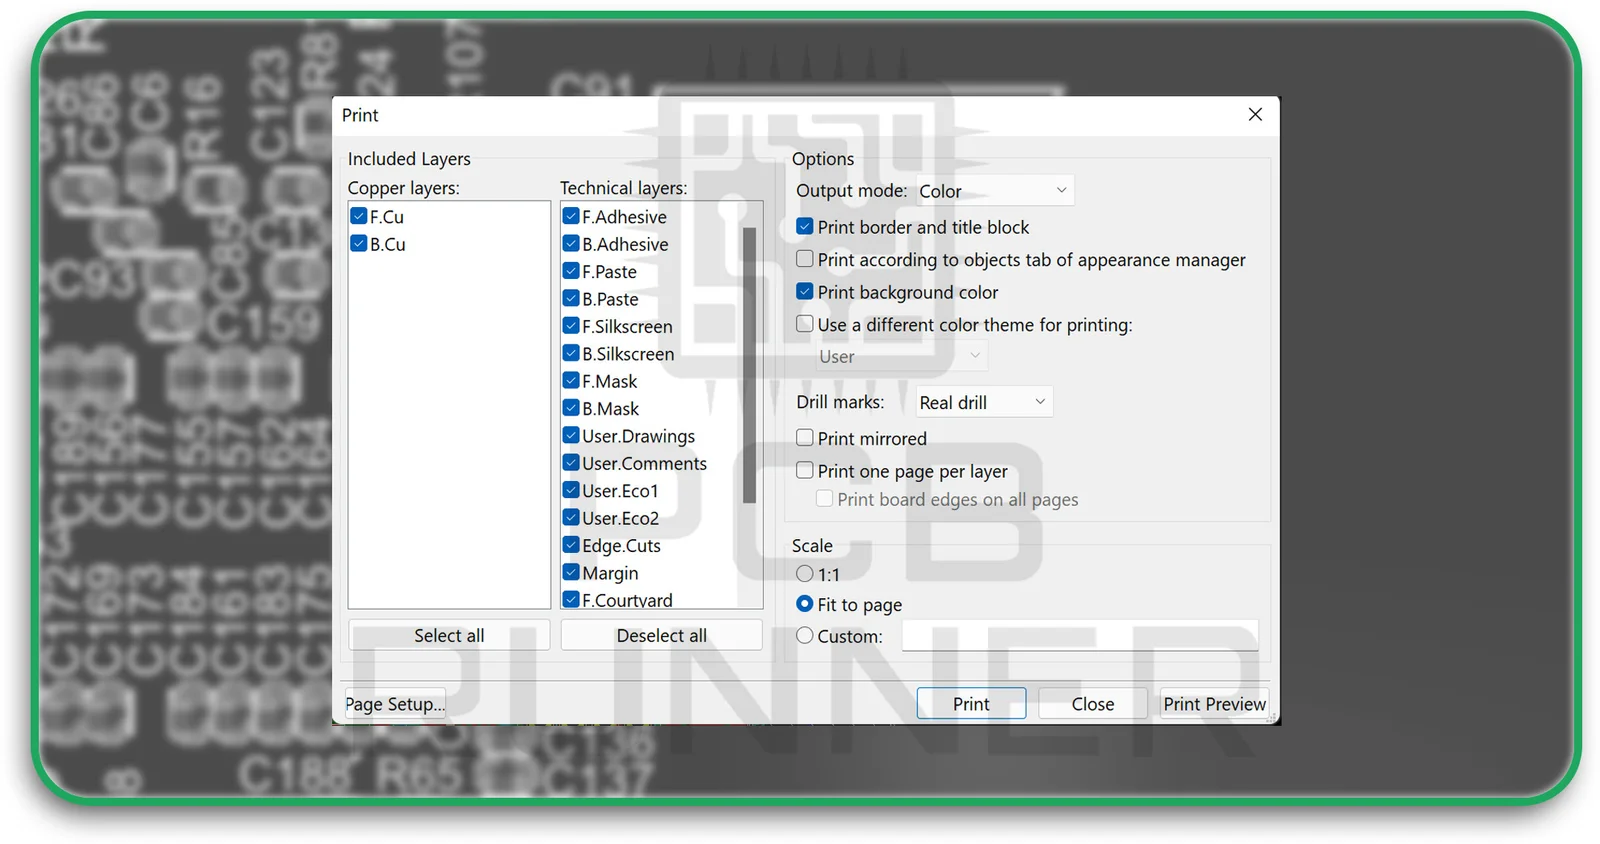Open the Output mode Color dropdown
This screenshot has width=1600, height=844.
994,190
